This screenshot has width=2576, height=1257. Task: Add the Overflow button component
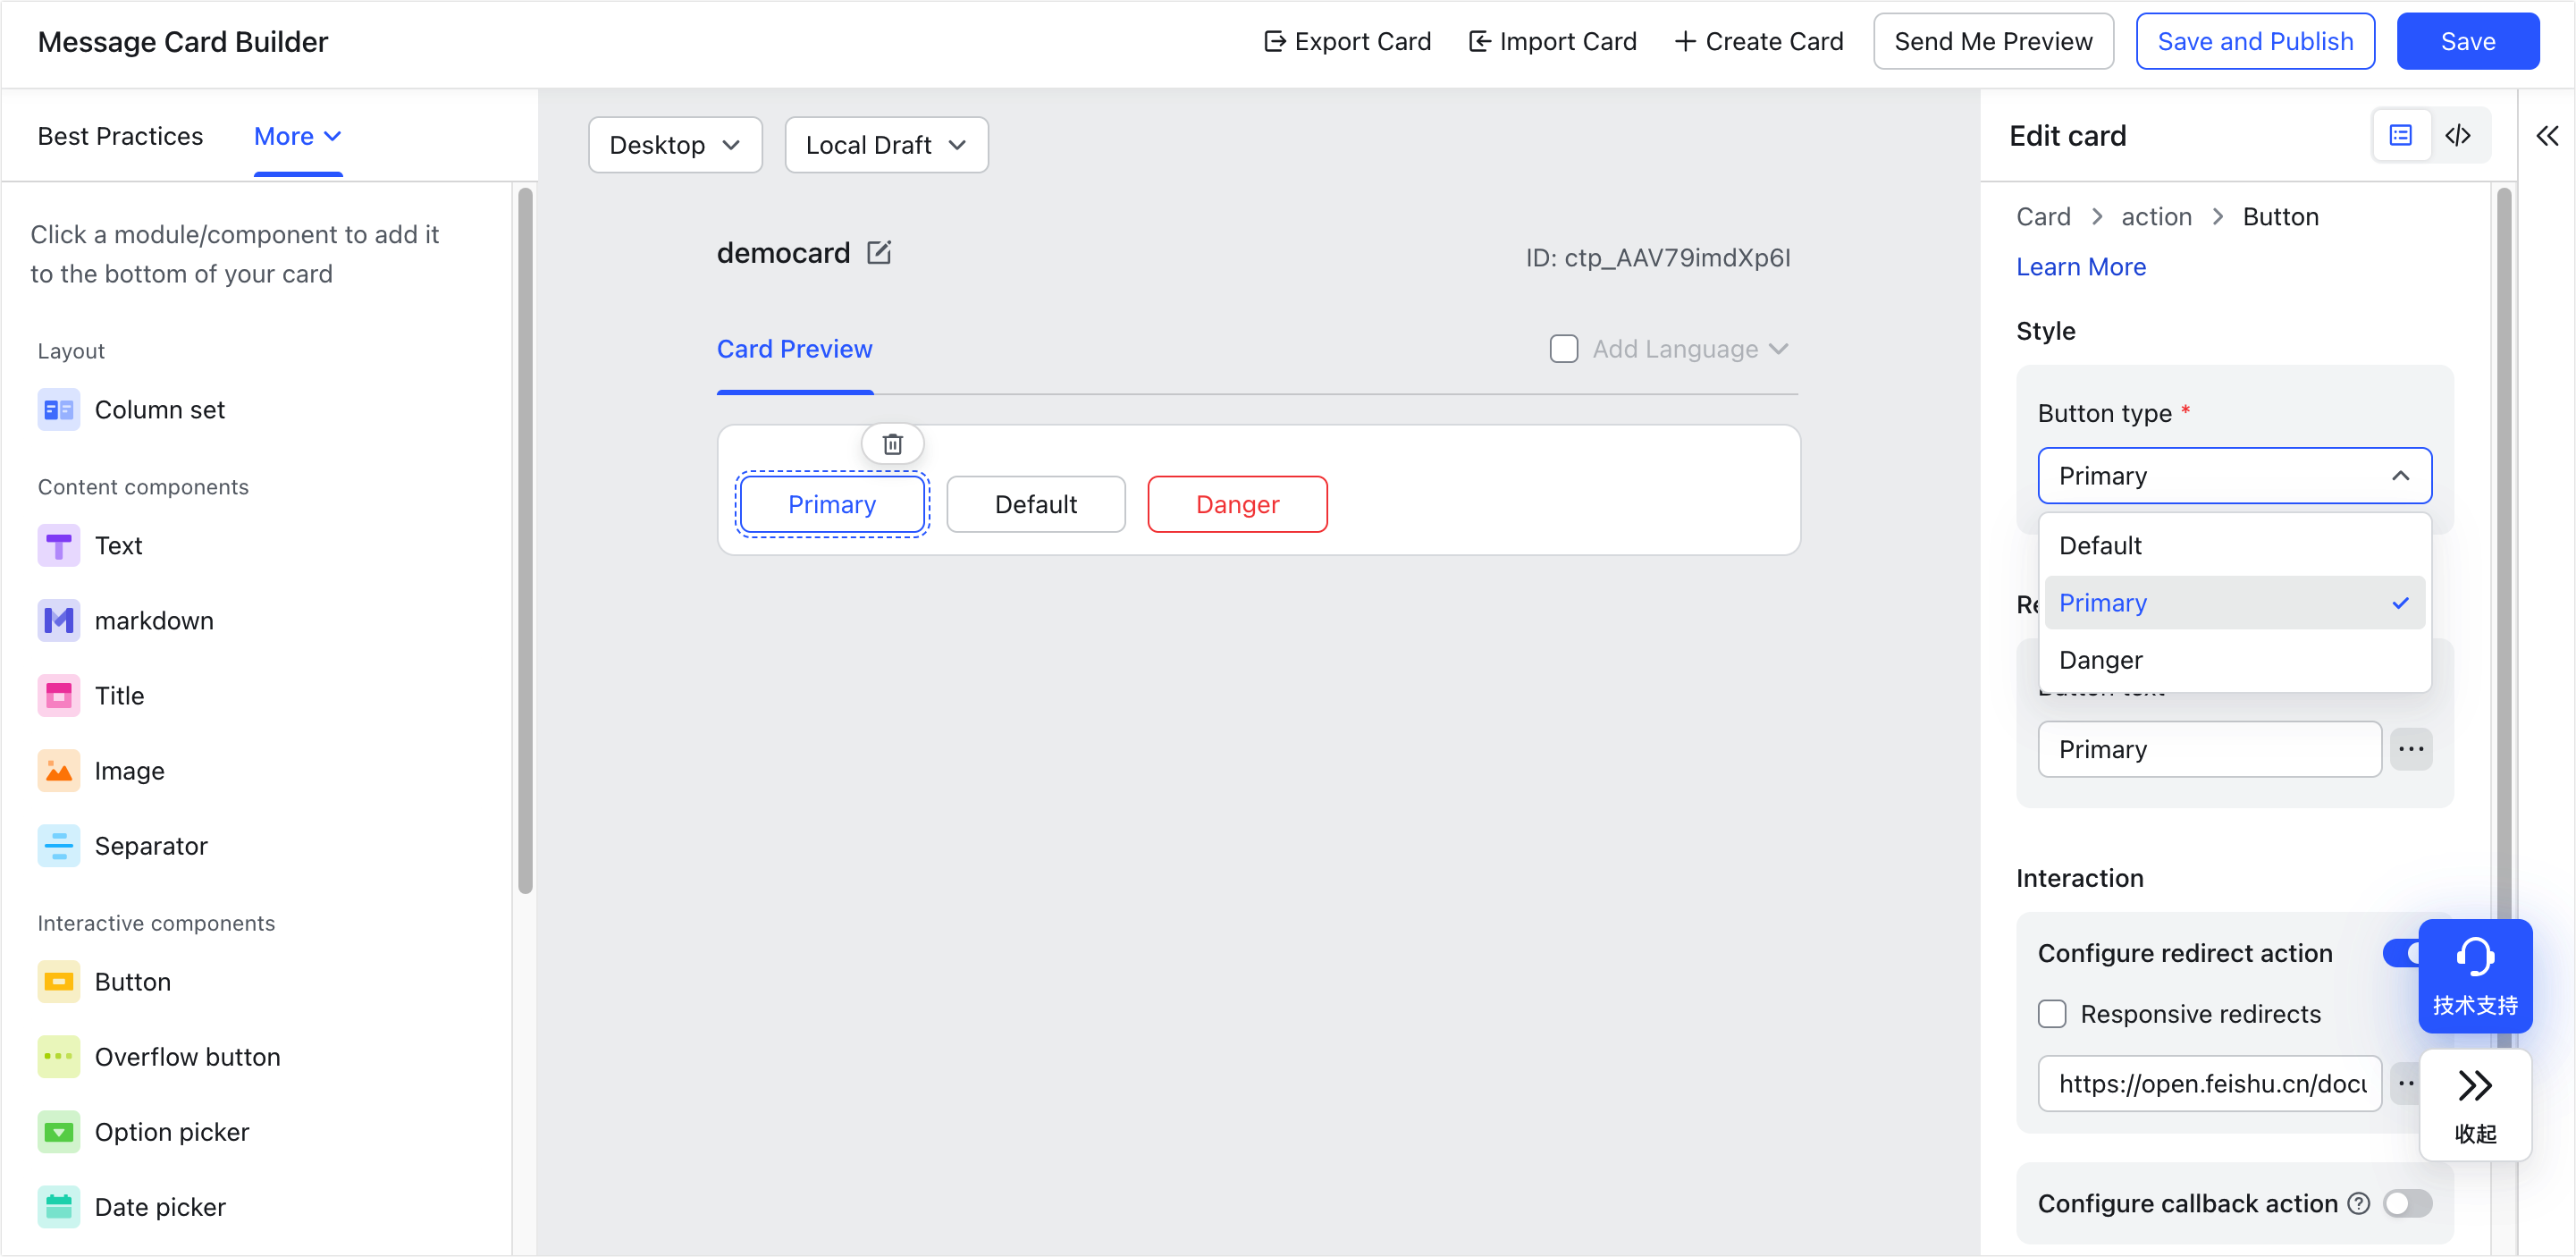point(159,1056)
